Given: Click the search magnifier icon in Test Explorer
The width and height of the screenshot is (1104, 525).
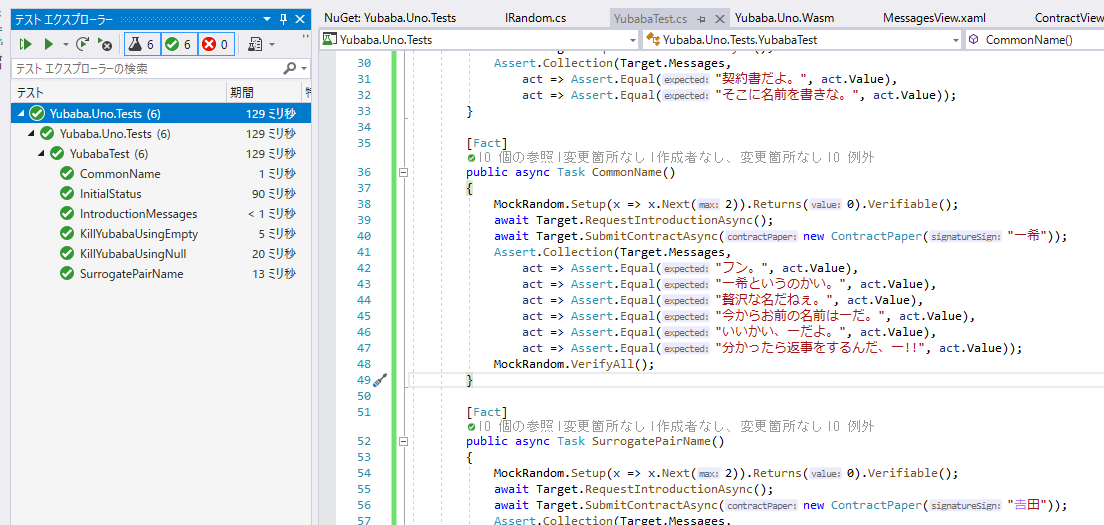Looking at the screenshot, I should click(x=289, y=68).
